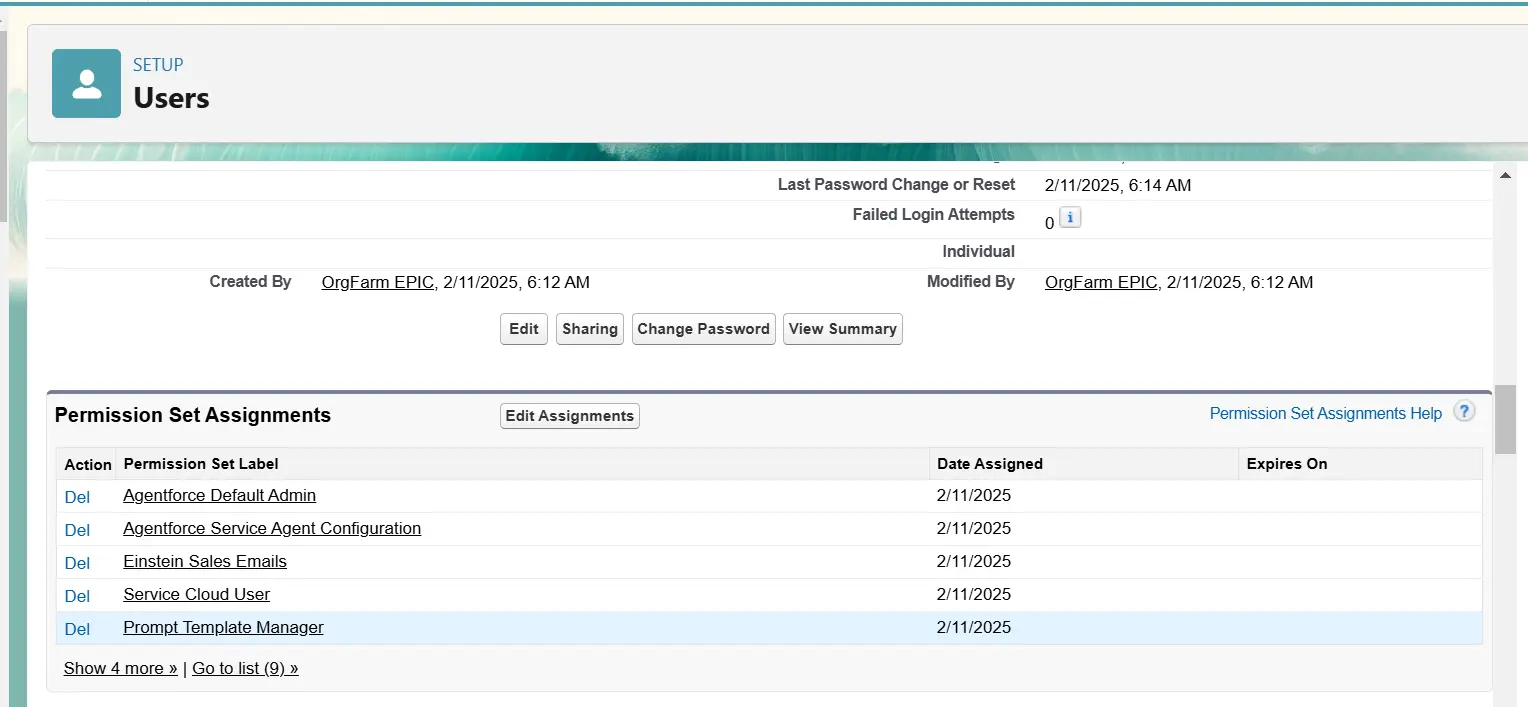Screen dimensions: 1528x707
Task: Delete the Prompt Template Manager assignment
Action: pos(77,629)
